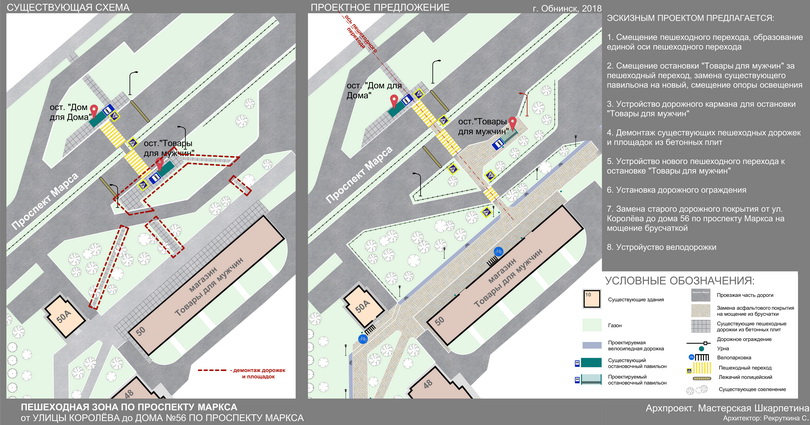Click the "СУЩЕСТВУЮЩАЯ СХЕМА" heading
The height and width of the screenshot is (425, 810).
[x=56, y=8]
